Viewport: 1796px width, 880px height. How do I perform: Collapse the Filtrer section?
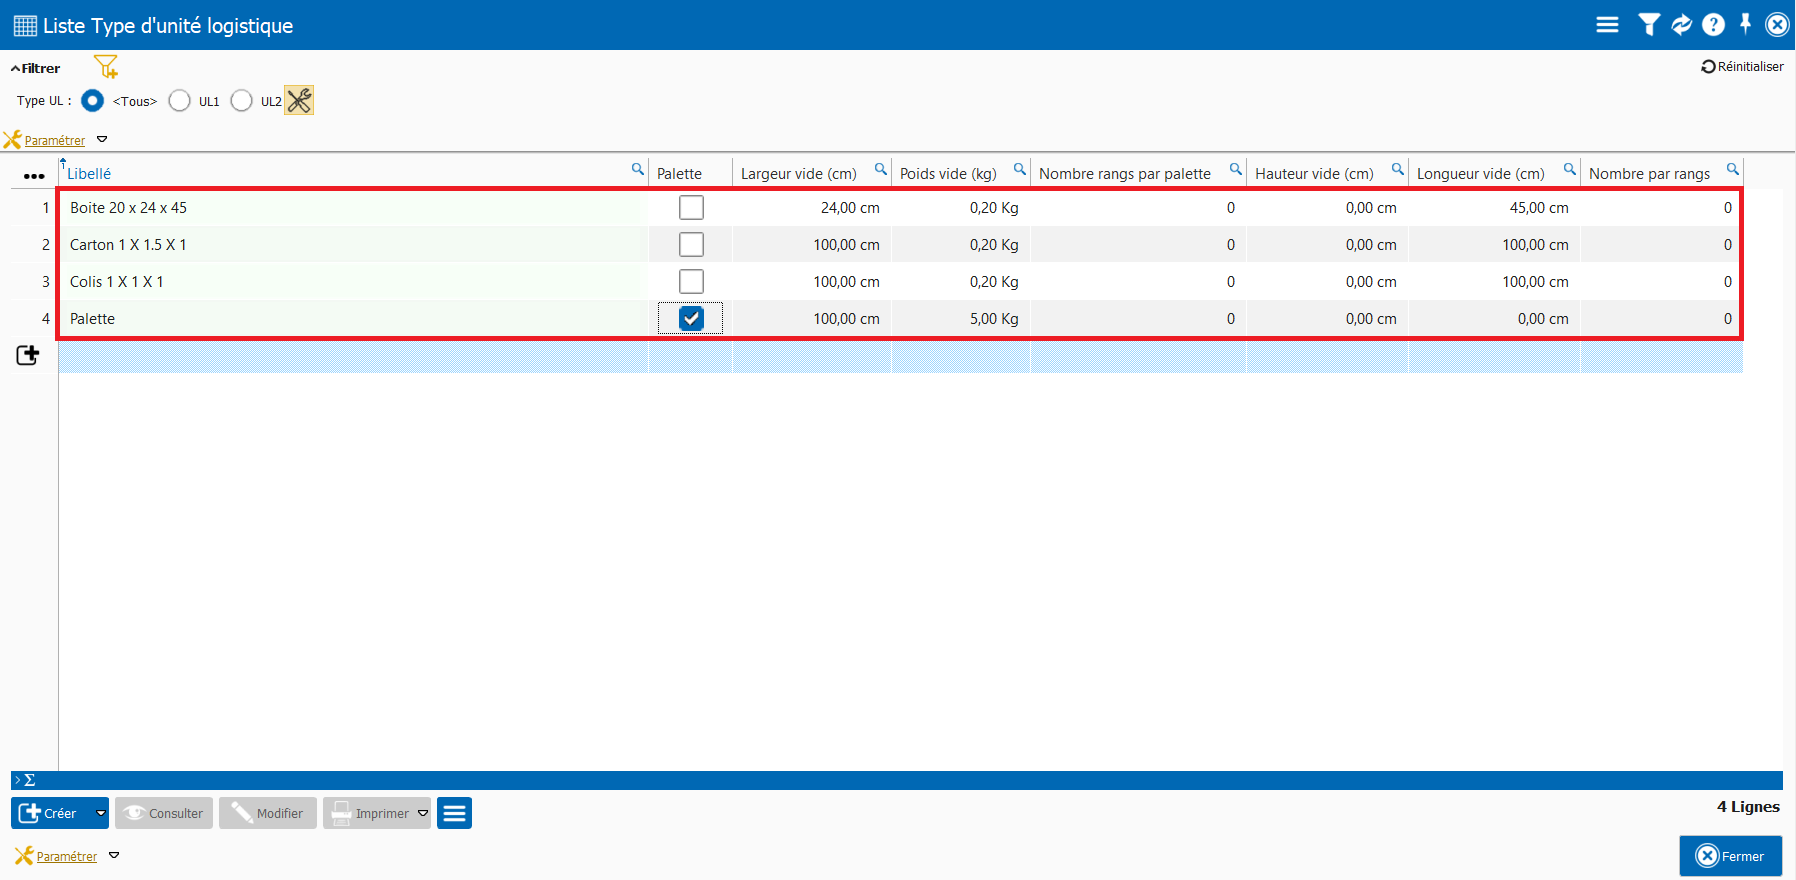point(35,68)
